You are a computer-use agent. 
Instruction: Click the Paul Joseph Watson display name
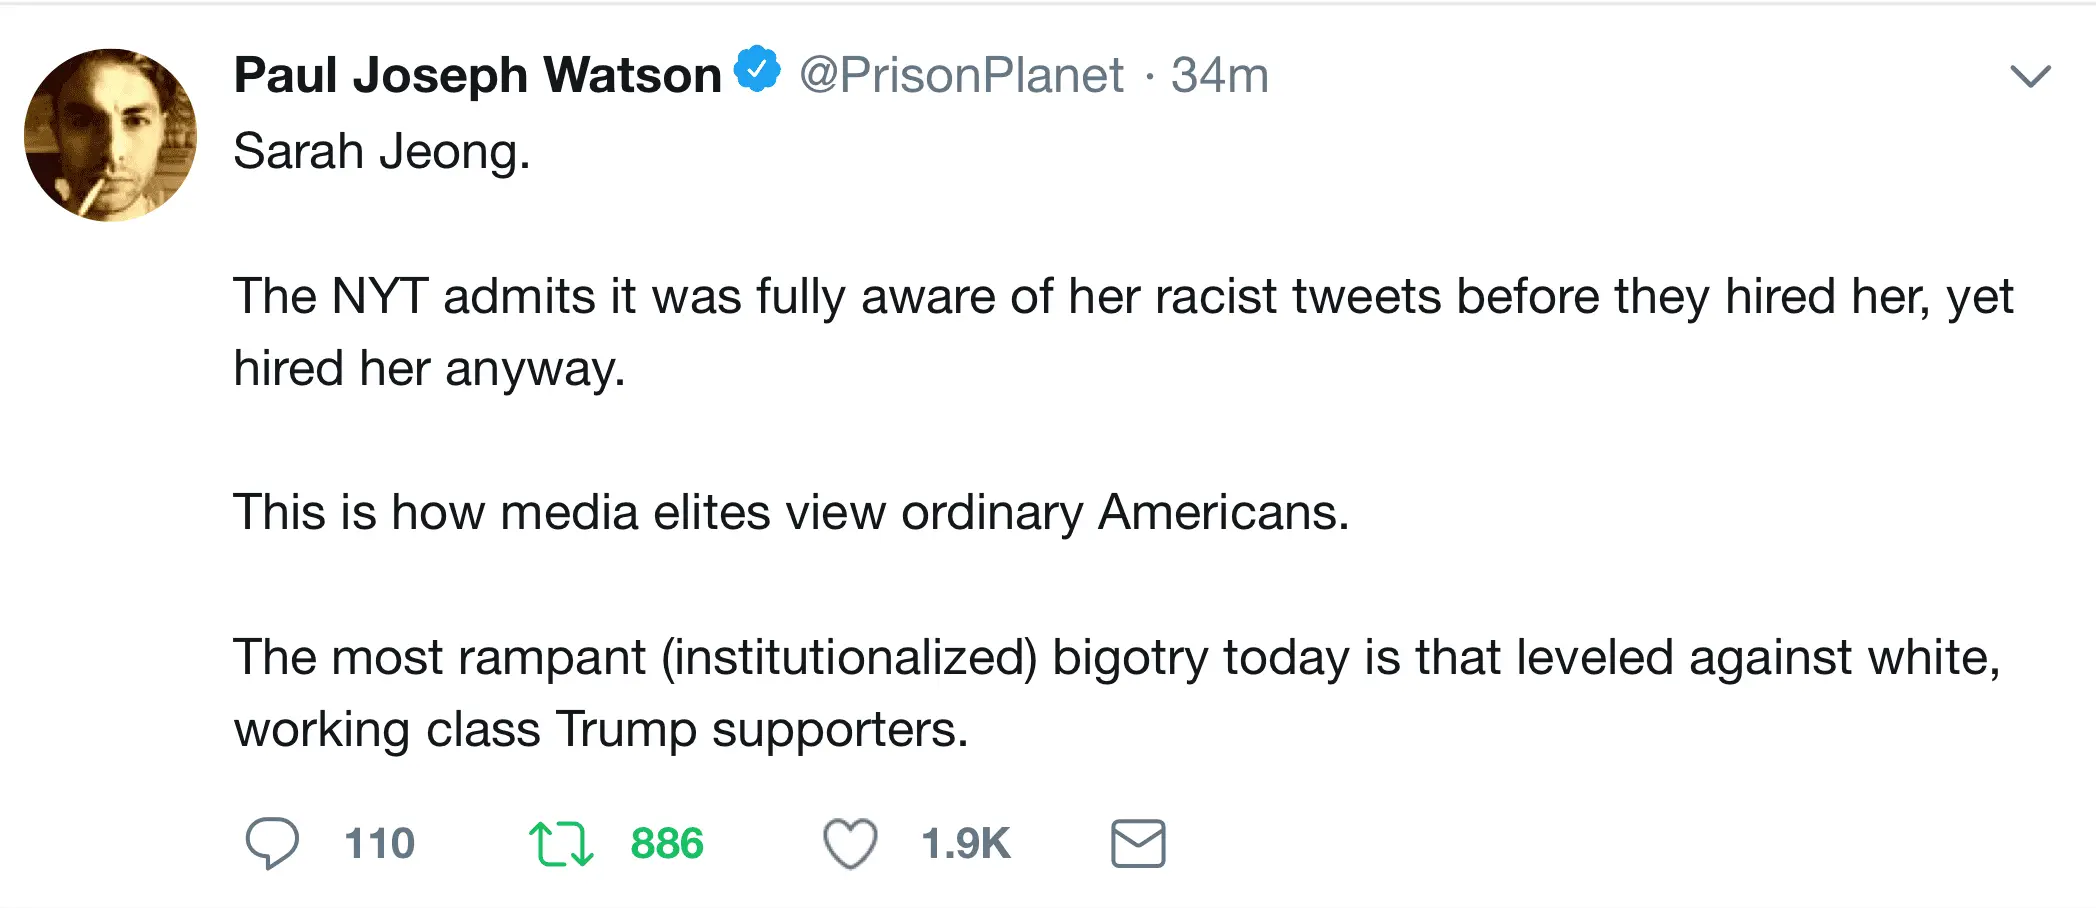477,75
